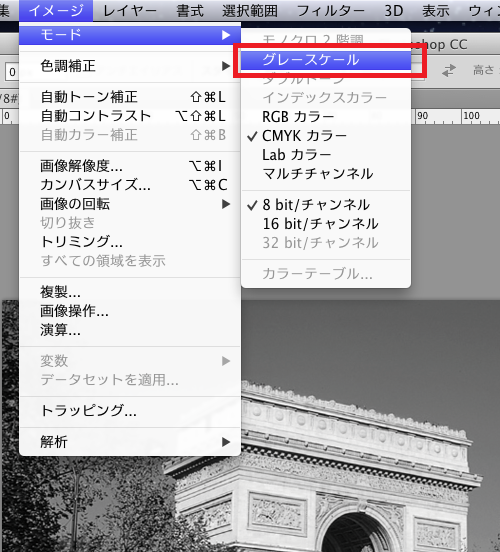Choose 自動トーン補正

point(130,97)
